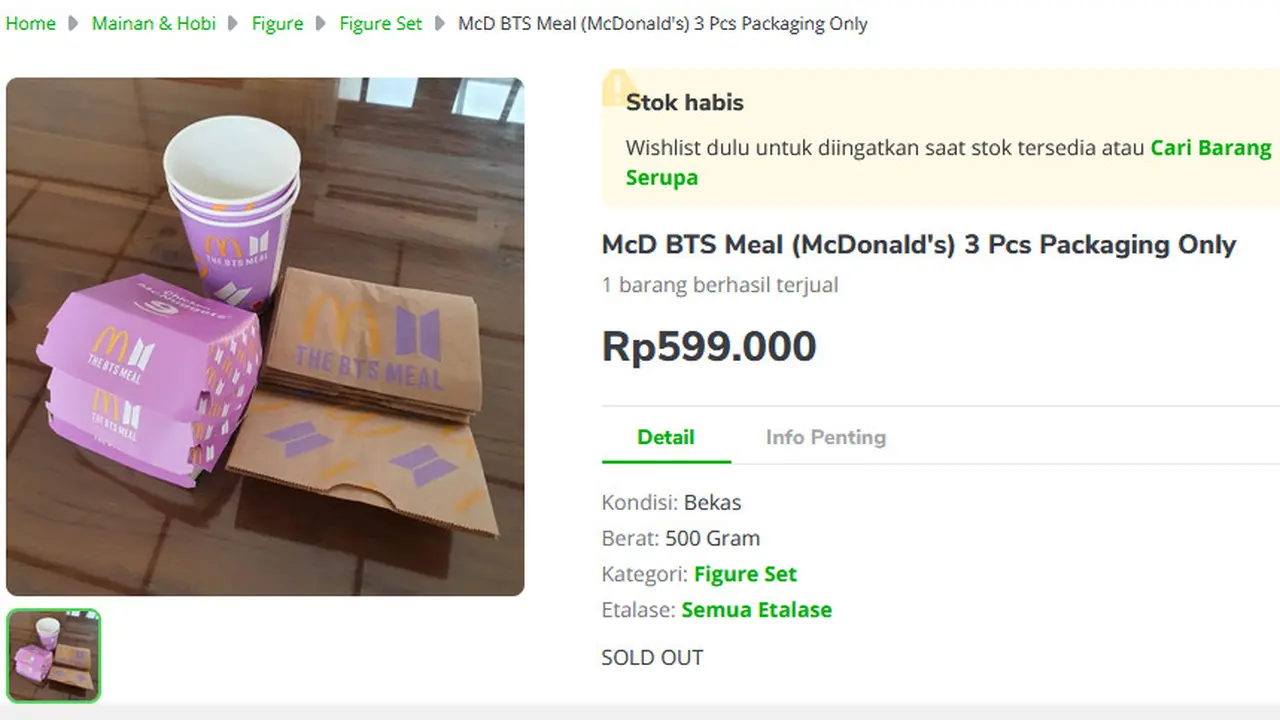Visit the Figure breadcrumb link
1280x720 pixels.
click(x=277, y=23)
